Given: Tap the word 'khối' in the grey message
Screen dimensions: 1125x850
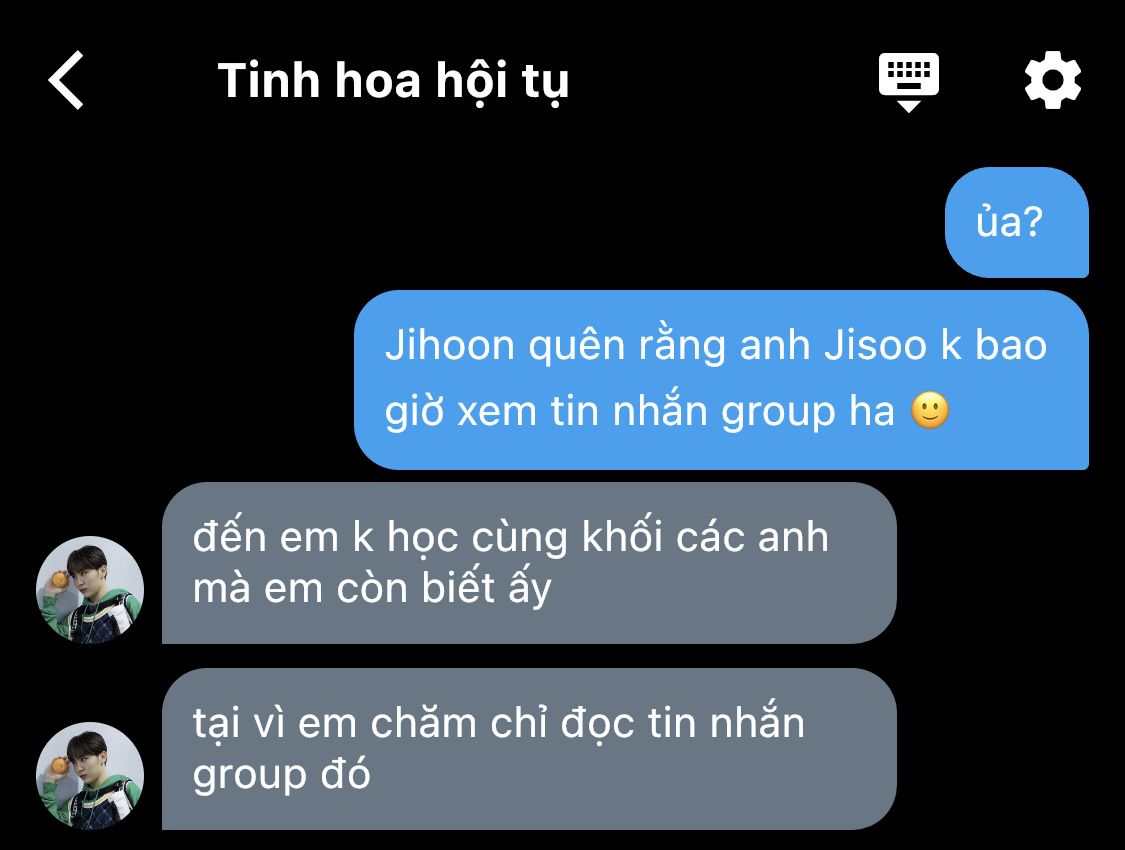Looking at the screenshot, I should click(x=622, y=536).
